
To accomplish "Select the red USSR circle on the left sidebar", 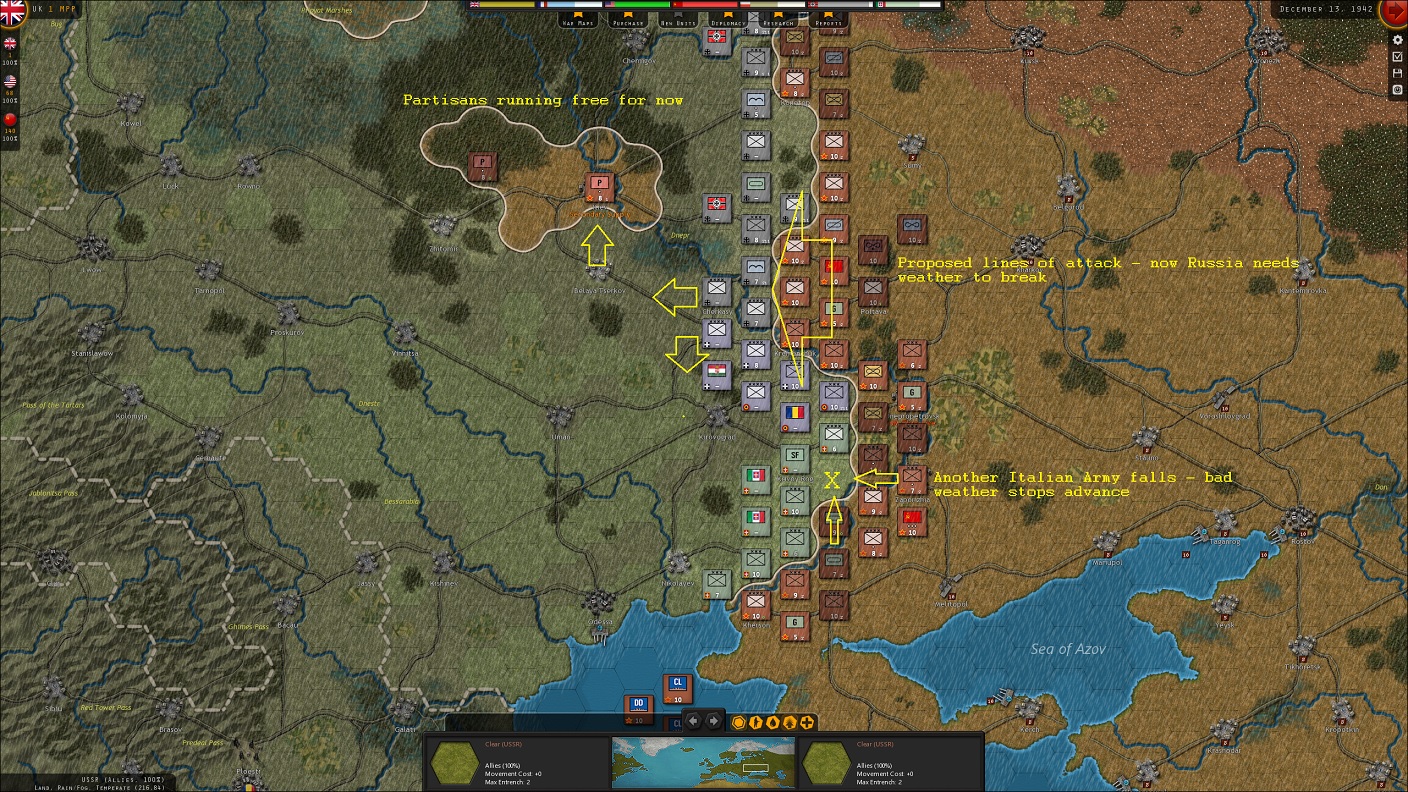I will 11,119.
